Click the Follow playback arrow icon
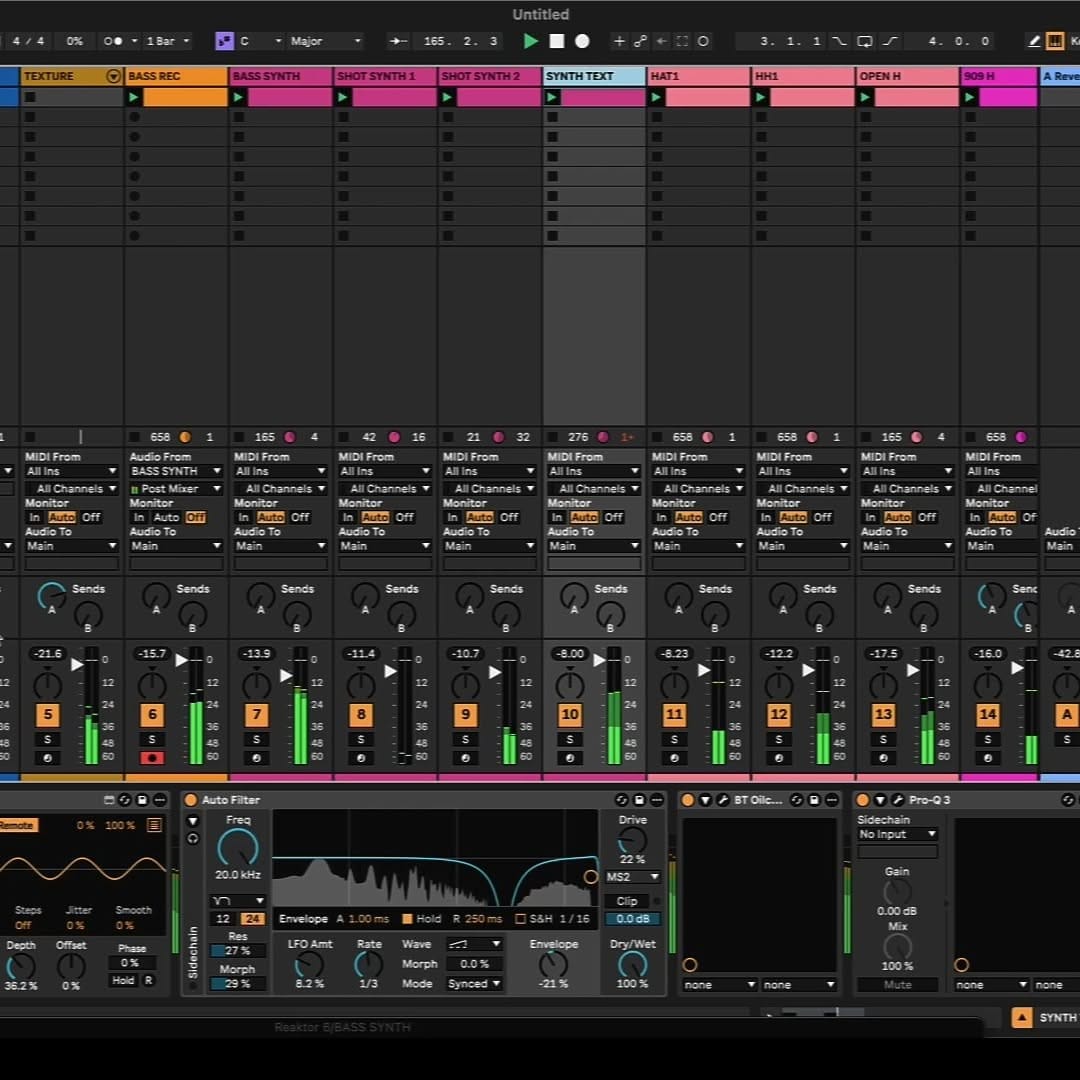Viewport: 1080px width, 1080px height. [397, 41]
